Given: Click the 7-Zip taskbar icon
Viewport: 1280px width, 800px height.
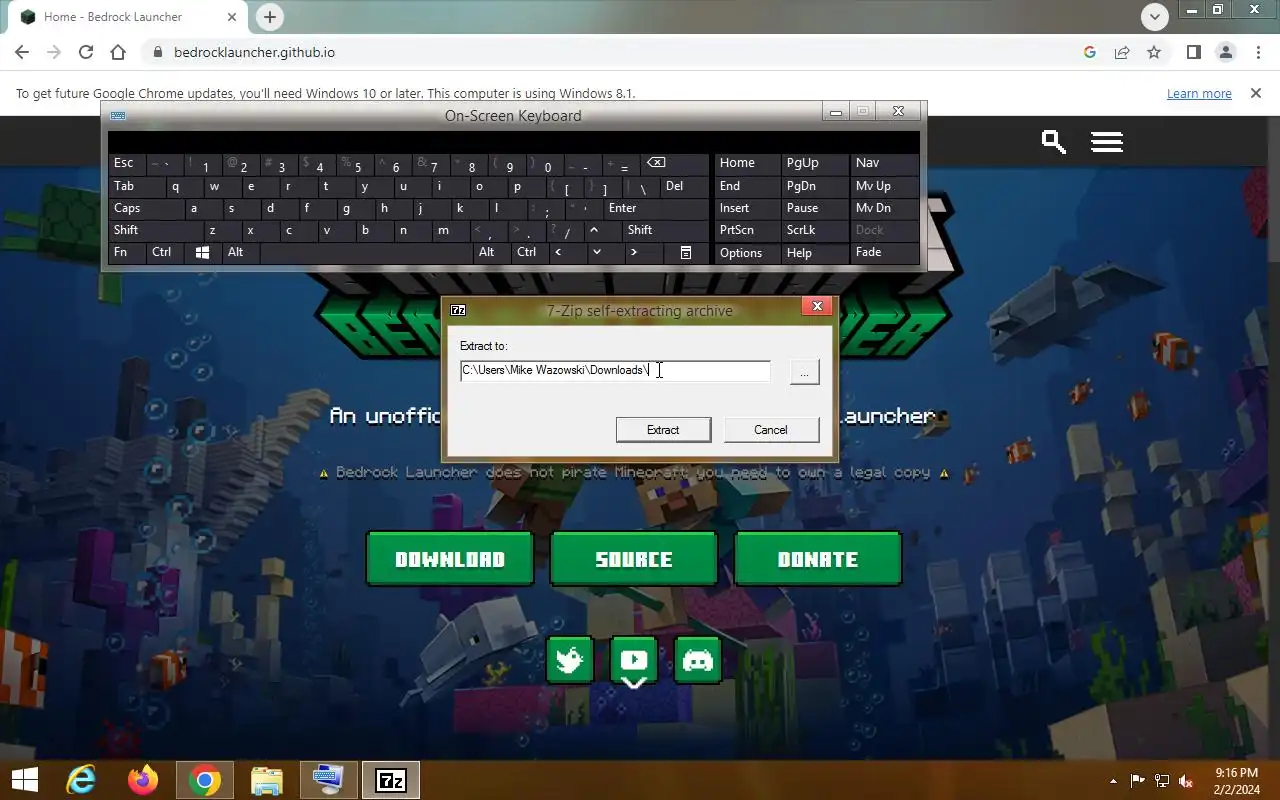Looking at the screenshot, I should click(390, 780).
